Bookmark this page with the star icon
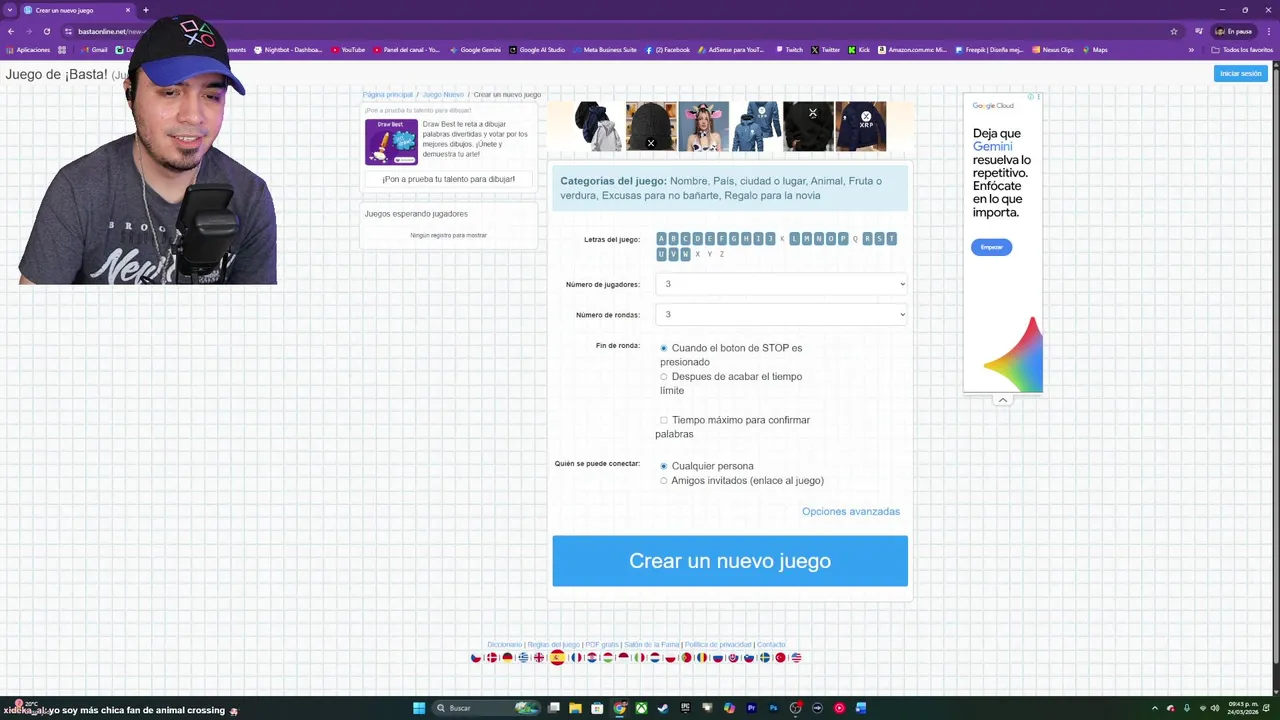Screen dimensions: 1280x720 (x=1174, y=31)
